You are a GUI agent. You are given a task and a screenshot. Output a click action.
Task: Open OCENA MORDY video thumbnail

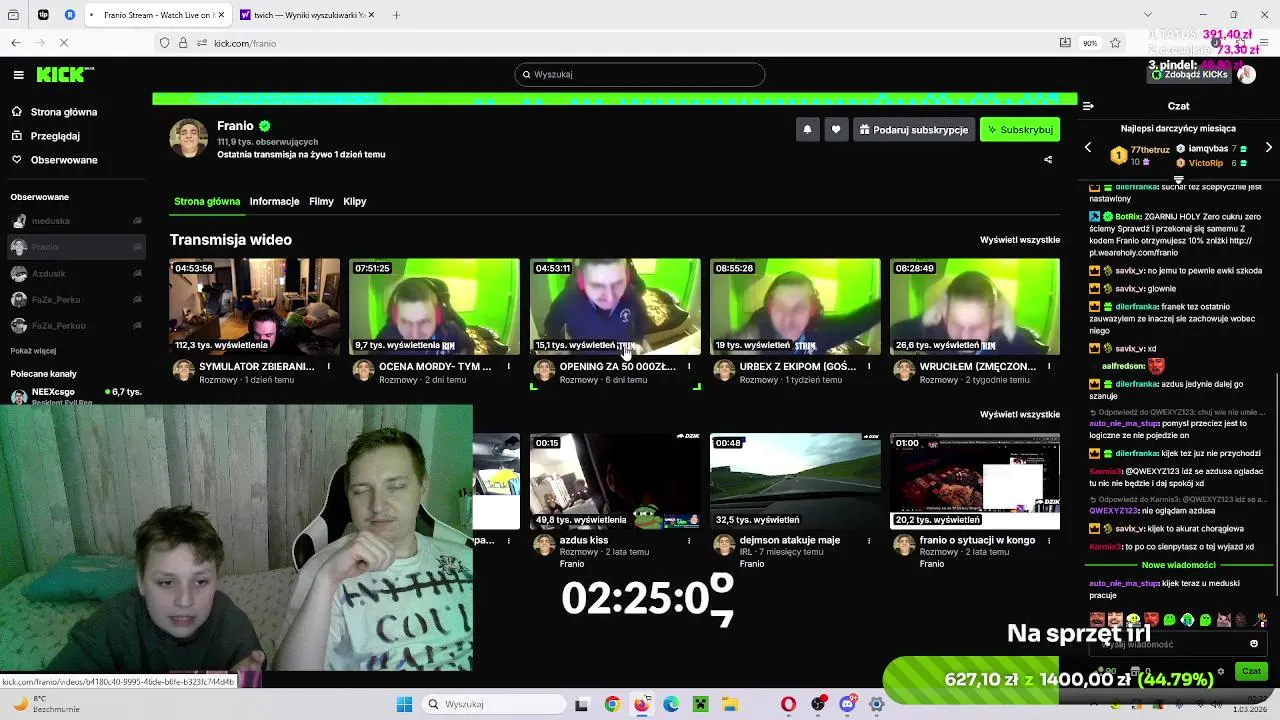coord(434,306)
